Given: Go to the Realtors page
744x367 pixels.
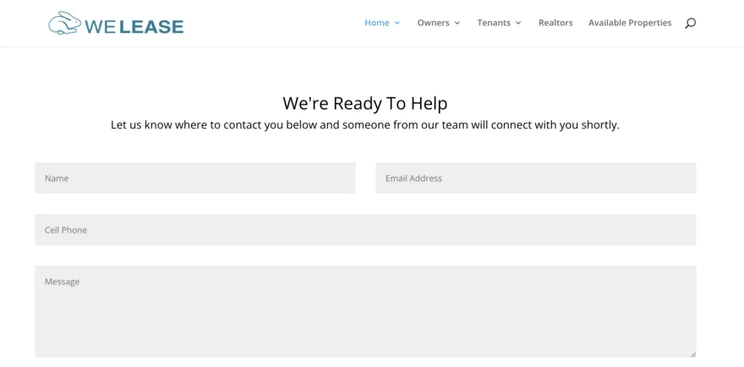Looking at the screenshot, I should 556,23.
